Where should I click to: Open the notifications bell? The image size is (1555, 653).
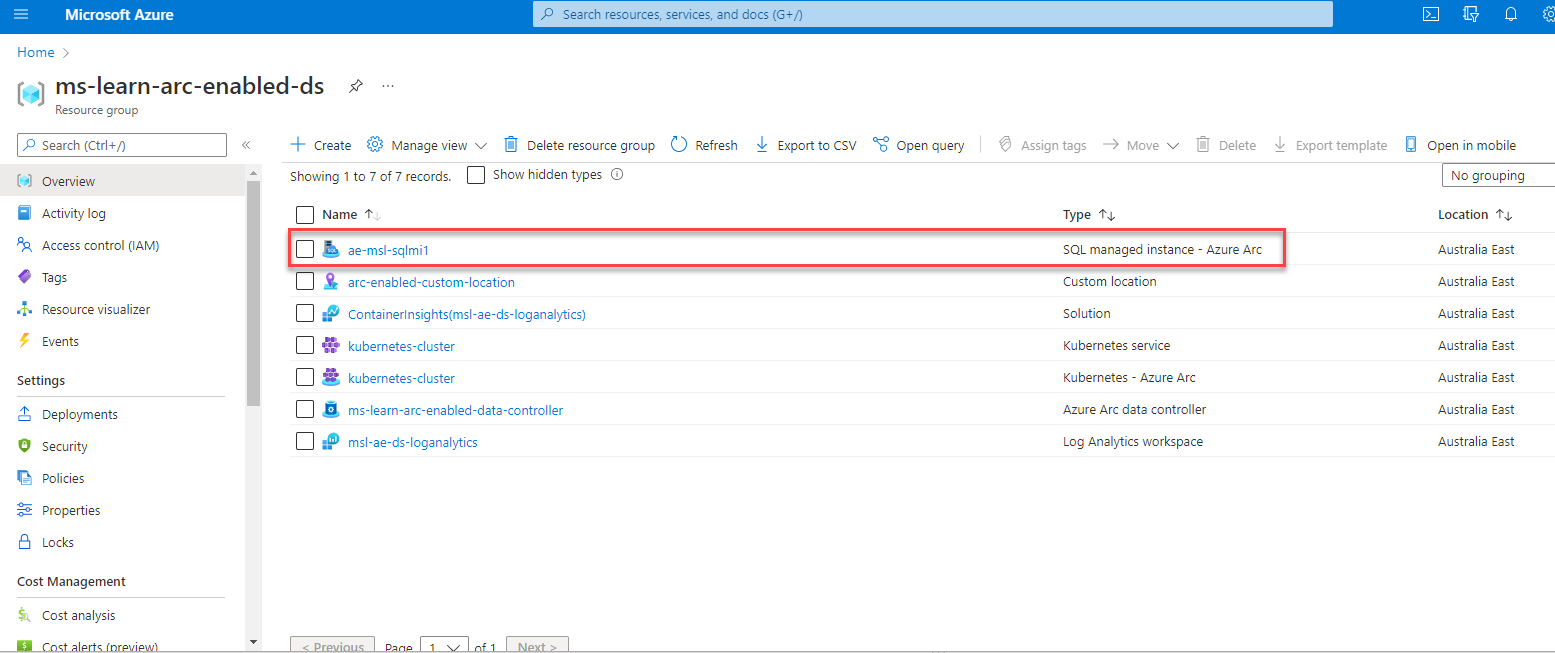pyautogui.click(x=1511, y=14)
